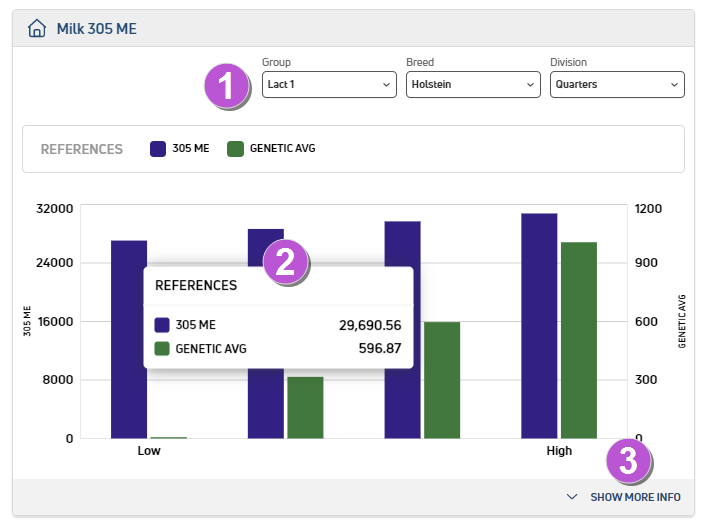Click the SHOW MORE INFO link
702x525 pixels.
pos(635,497)
